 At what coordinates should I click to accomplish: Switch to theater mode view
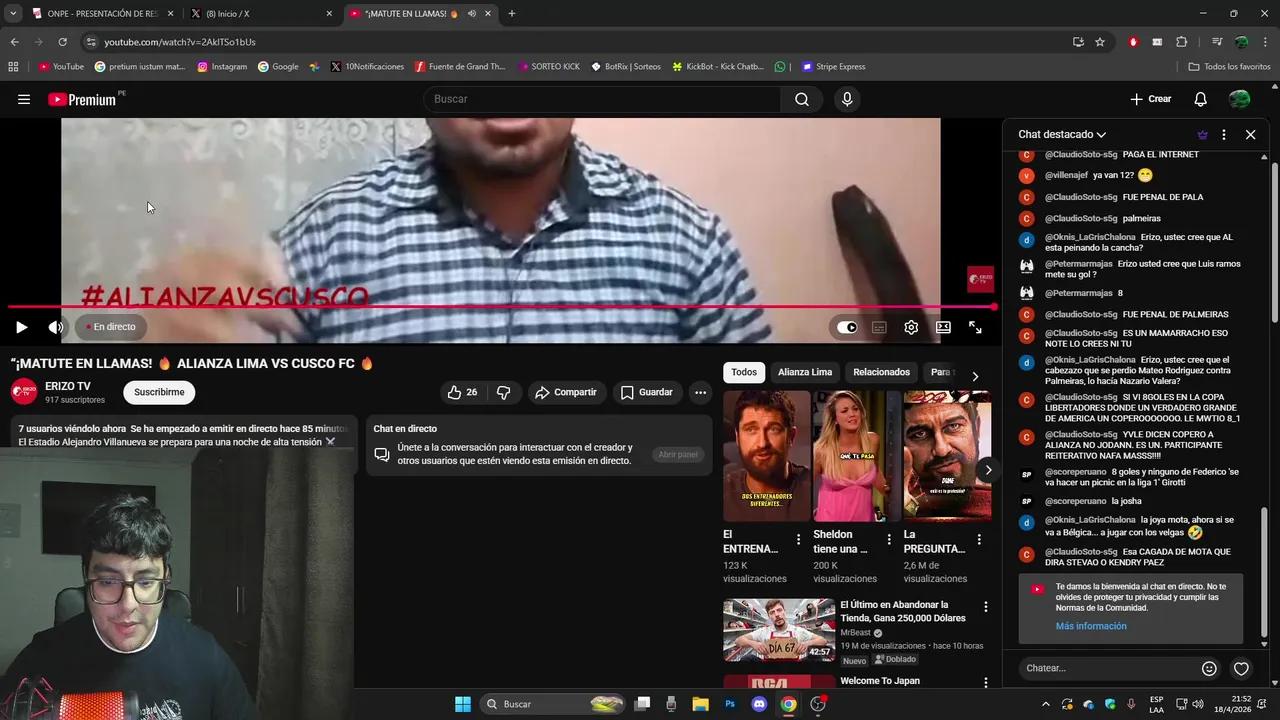point(943,327)
